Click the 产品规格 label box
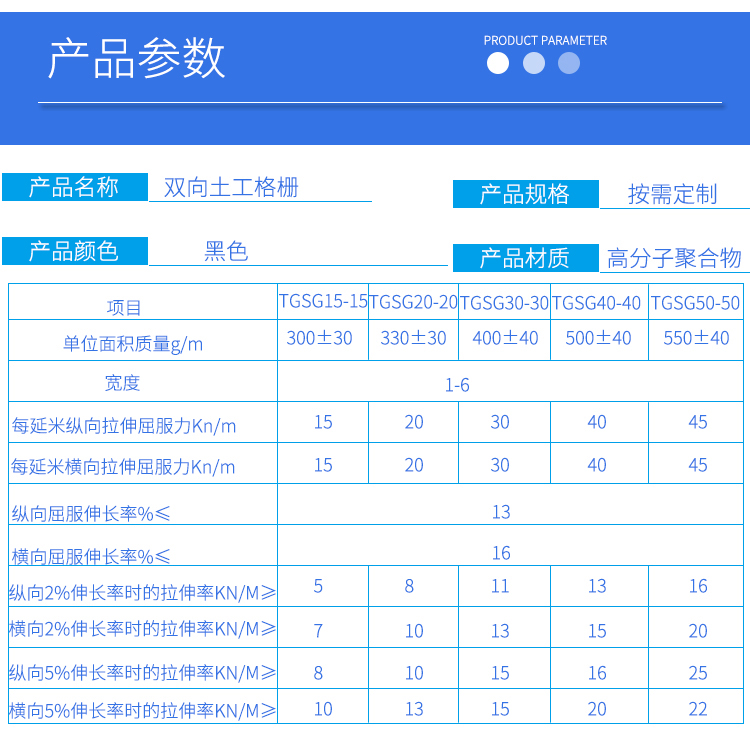The image size is (750, 730). coord(526,194)
